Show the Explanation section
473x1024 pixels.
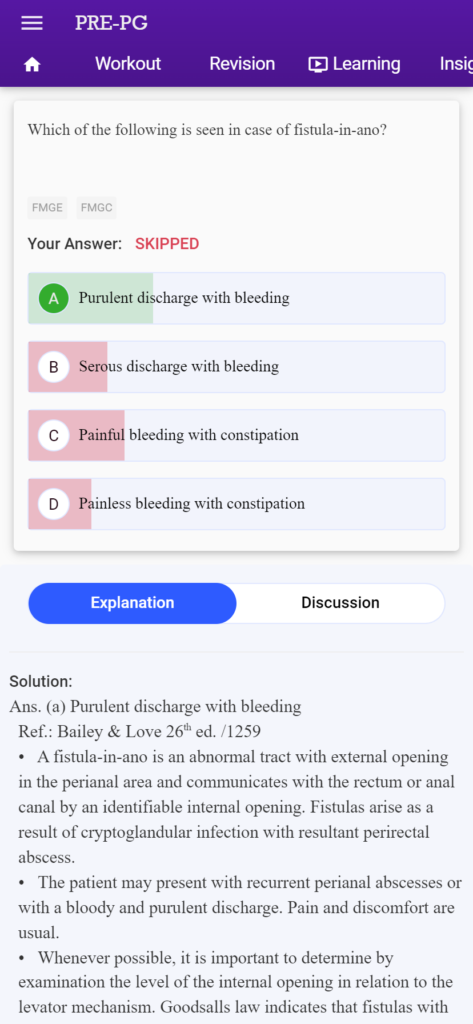[132, 603]
